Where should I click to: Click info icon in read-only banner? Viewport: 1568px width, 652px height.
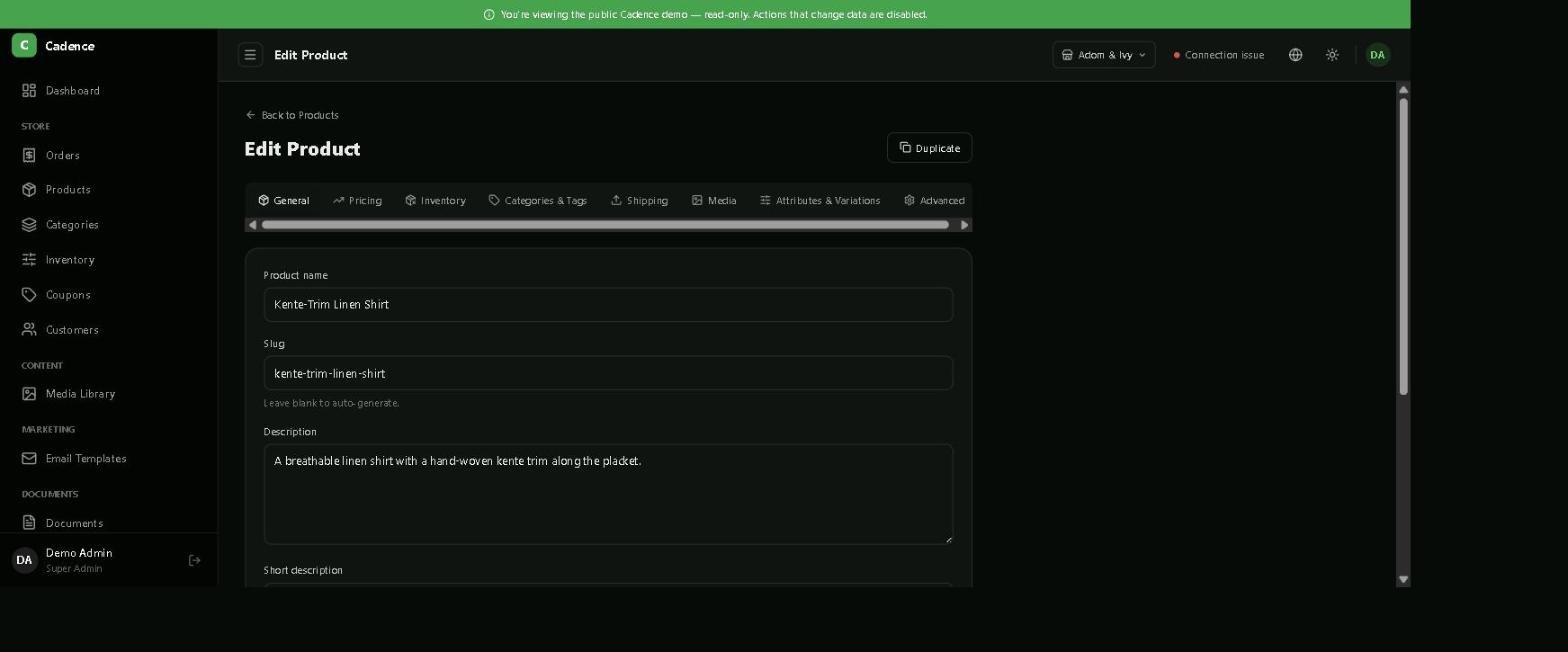point(489,15)
